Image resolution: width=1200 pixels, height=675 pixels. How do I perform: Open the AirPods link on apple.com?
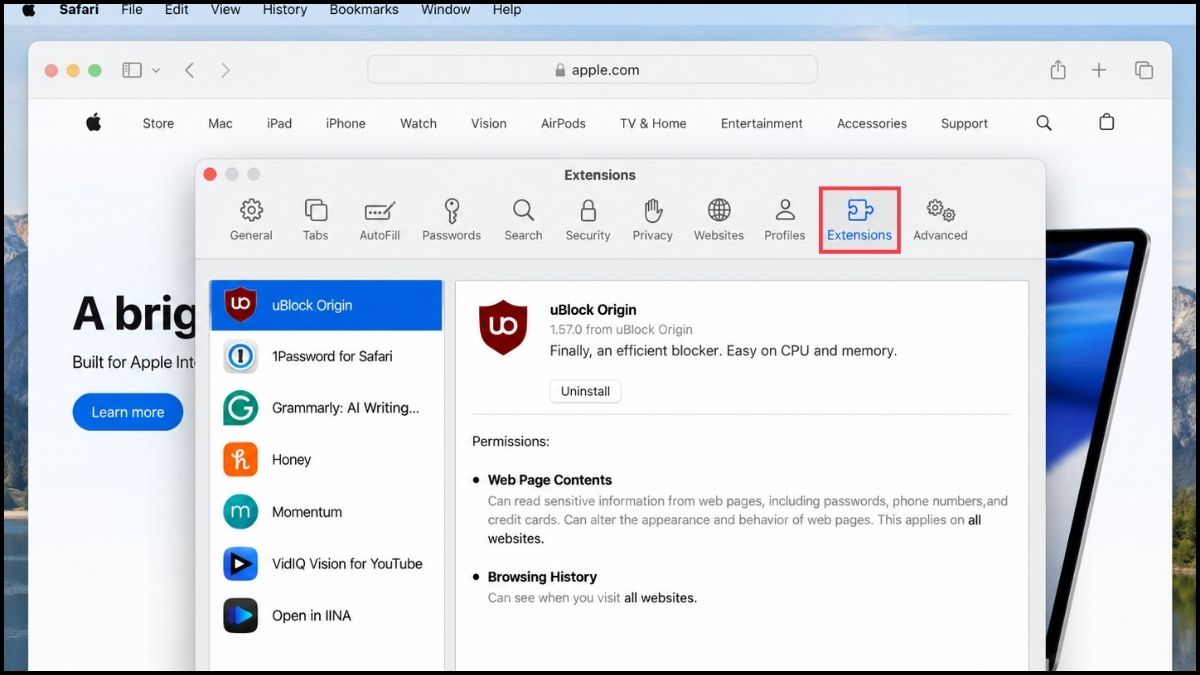[563, 124]
